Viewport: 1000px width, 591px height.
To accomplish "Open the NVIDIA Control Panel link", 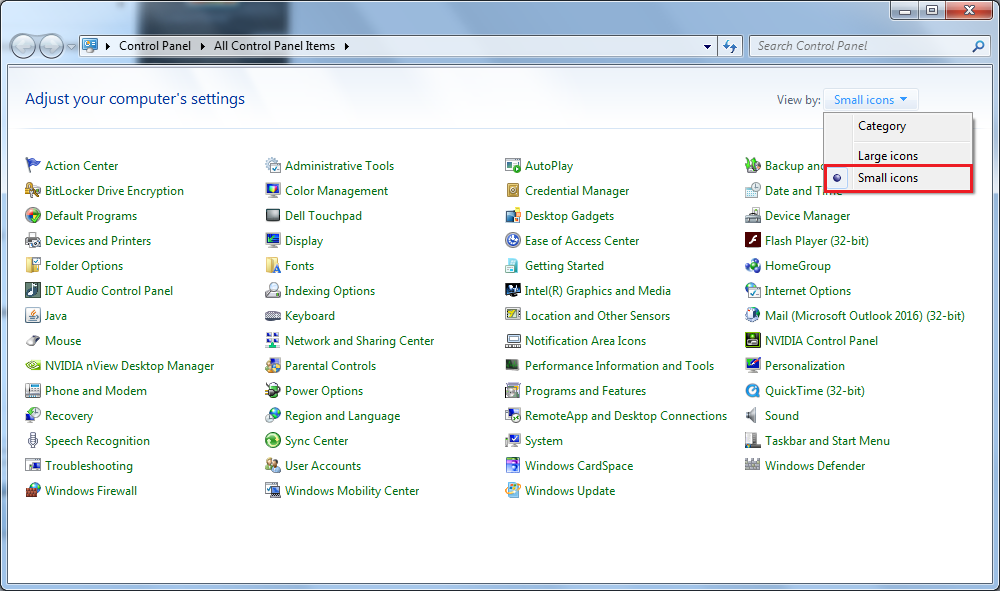I will 821,340.
